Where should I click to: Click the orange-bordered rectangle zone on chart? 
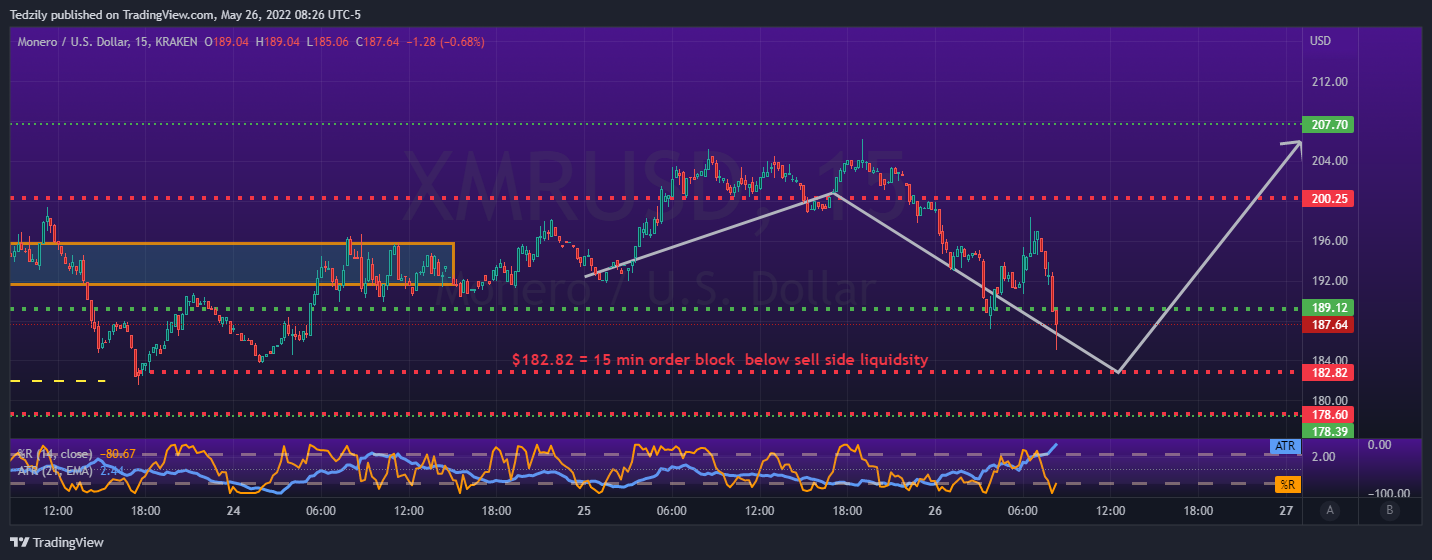coord(232,264)
